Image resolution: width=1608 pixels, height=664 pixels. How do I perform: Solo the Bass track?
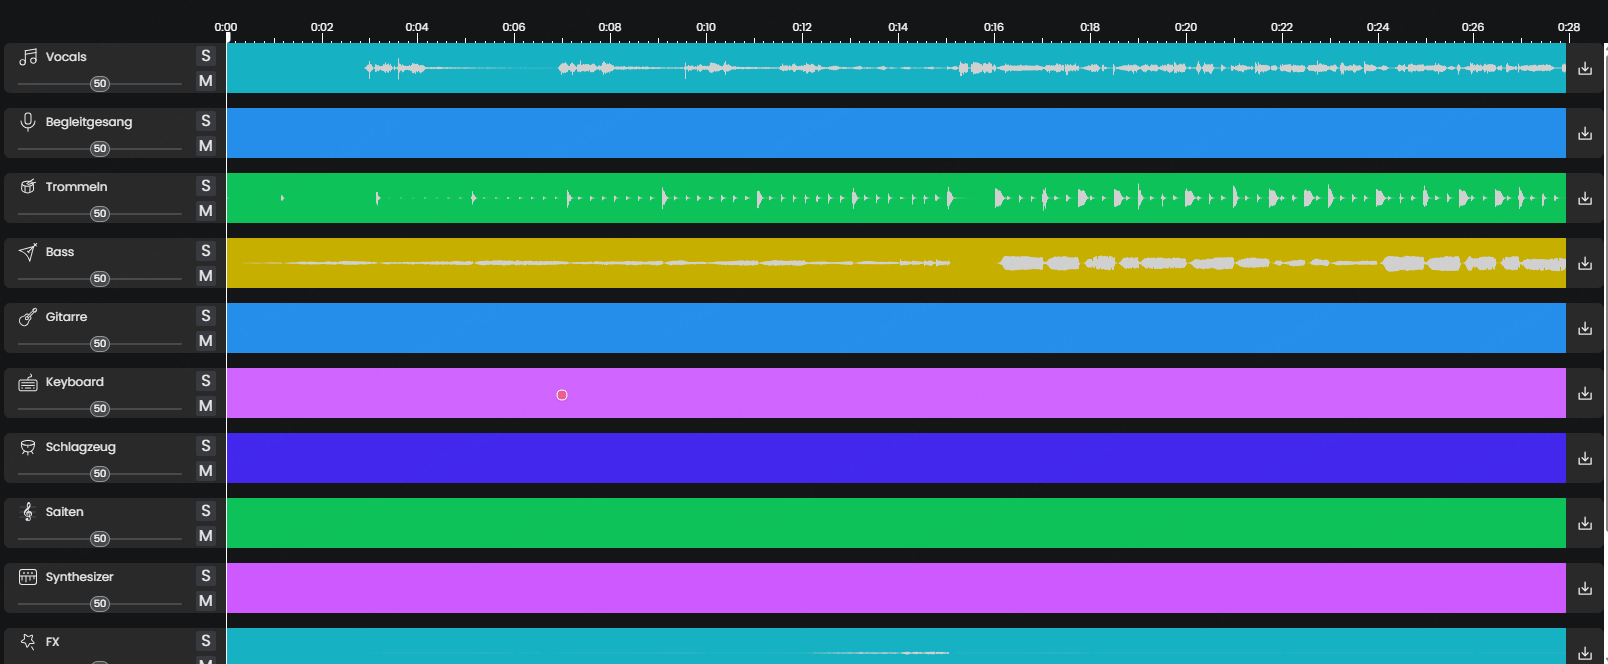pos(206,251)
